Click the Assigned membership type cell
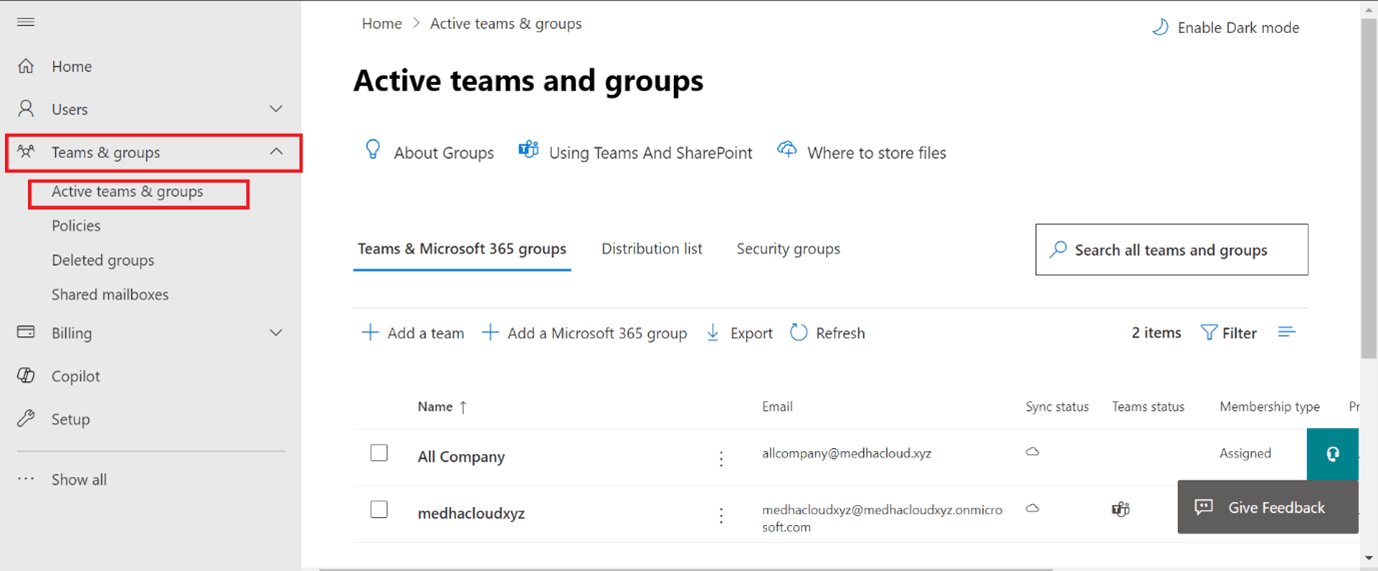1378x571 pixels. (1245, 453)
